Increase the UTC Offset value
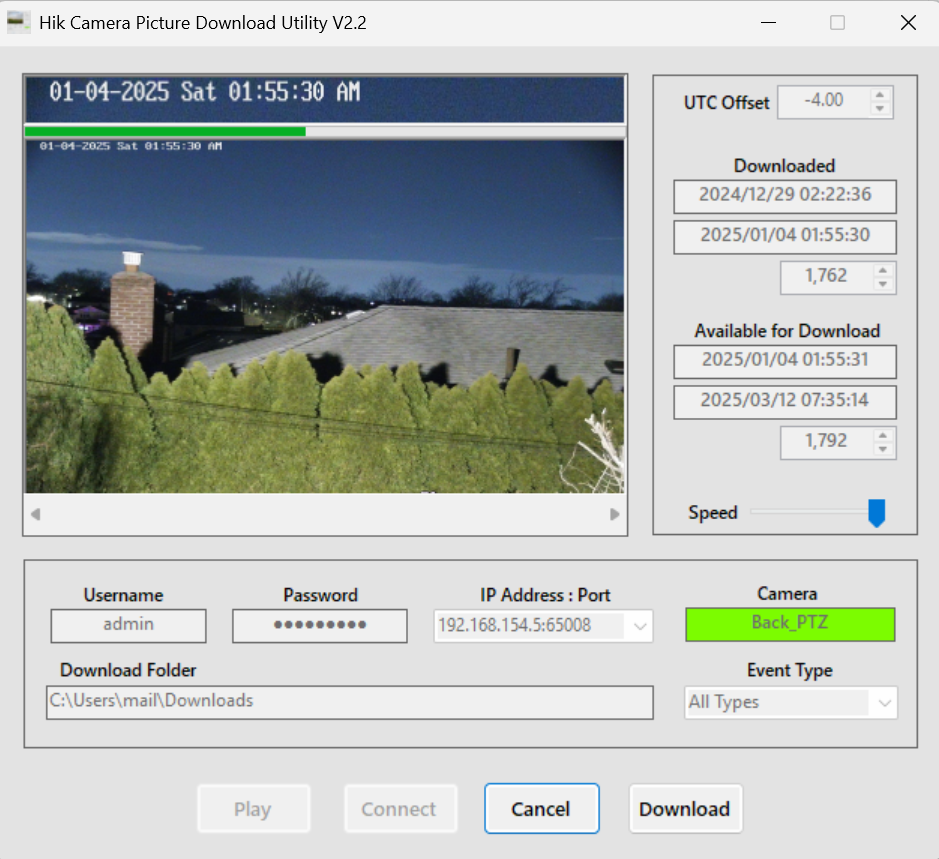Screen dimensions: 939x859 pyautogui.click(x=879, y=96)
